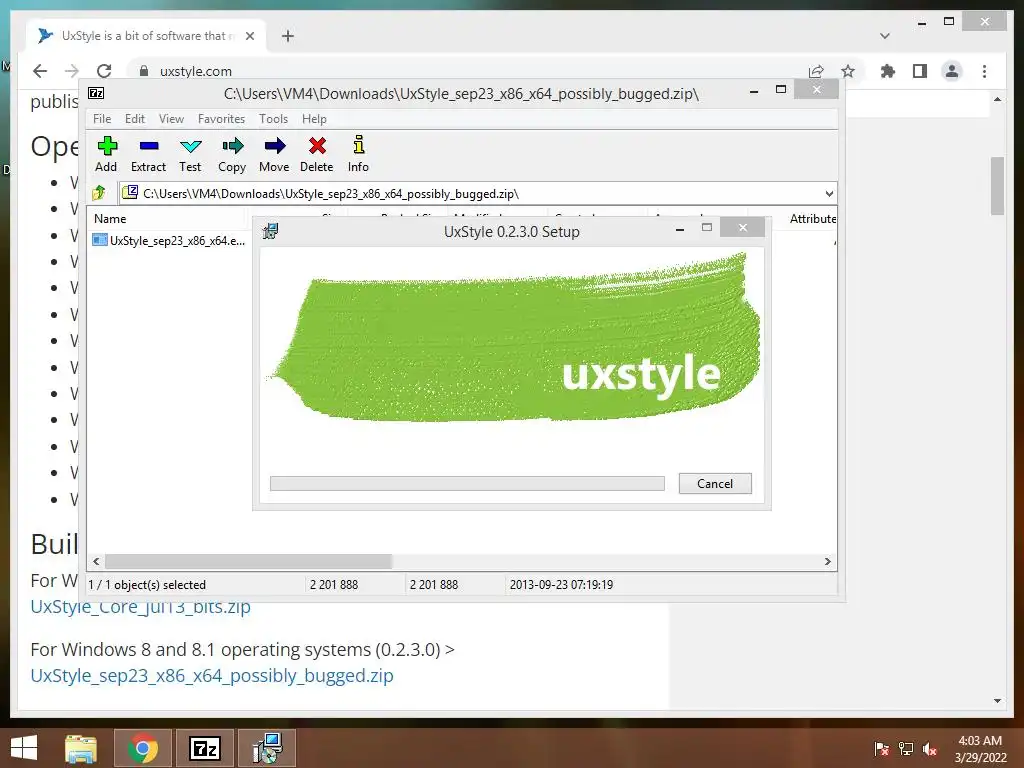
Task: Share this page from the address bar
Action: coord(816,71)
